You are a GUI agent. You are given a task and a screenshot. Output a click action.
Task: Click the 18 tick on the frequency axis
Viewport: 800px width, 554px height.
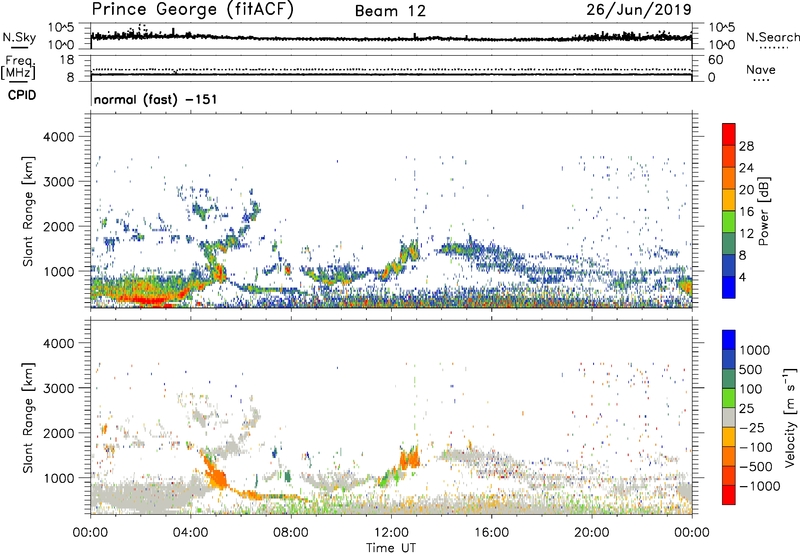pyautogui.click(x=67, y=60)
